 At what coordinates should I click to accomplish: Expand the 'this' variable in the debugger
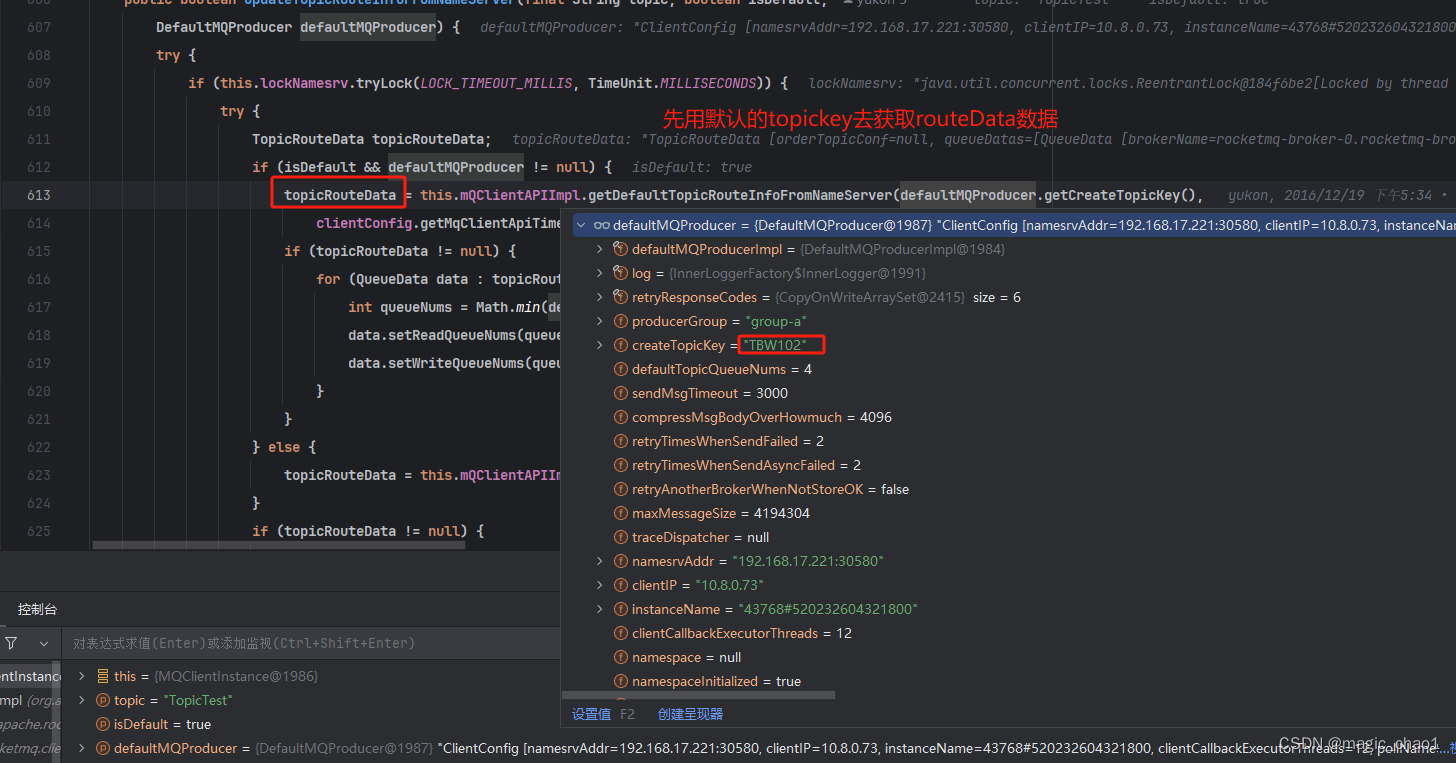(x=82, y=676)
